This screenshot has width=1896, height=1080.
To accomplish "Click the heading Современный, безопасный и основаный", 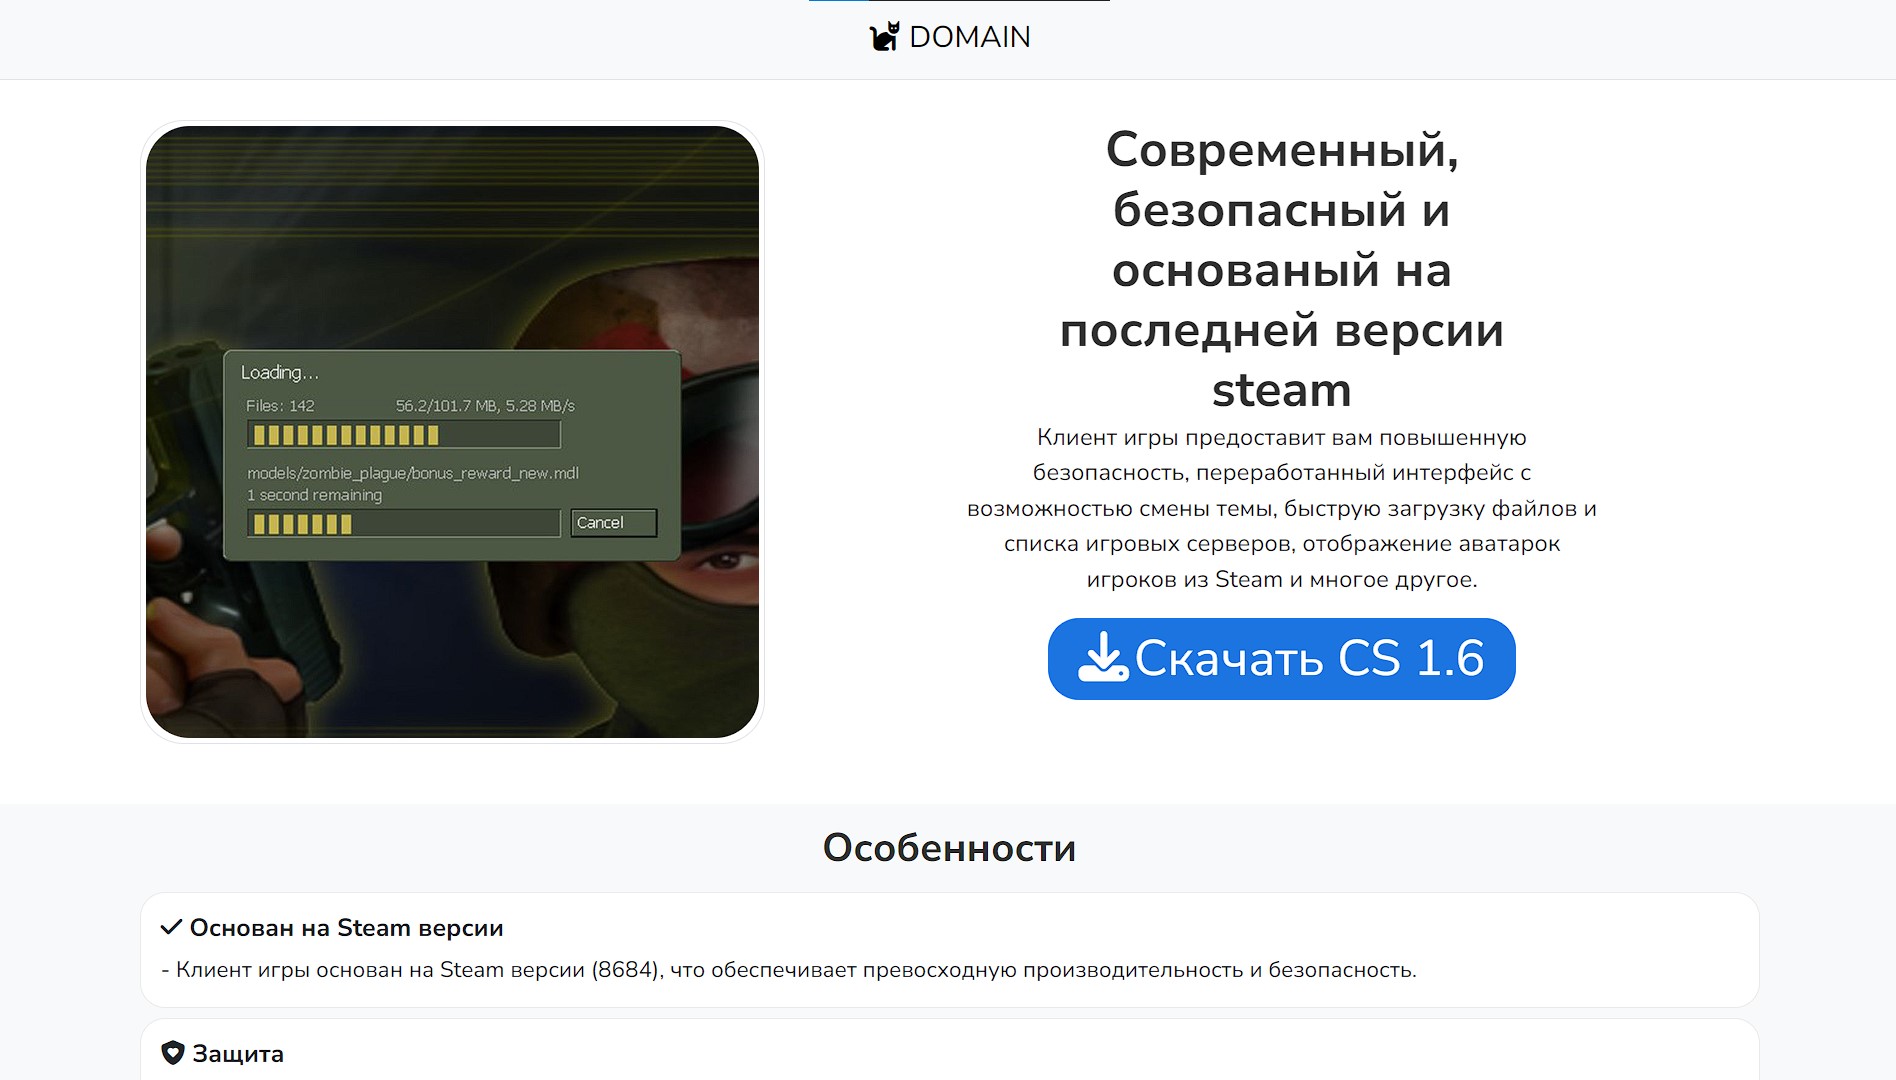I will (x=1281, y=270).
